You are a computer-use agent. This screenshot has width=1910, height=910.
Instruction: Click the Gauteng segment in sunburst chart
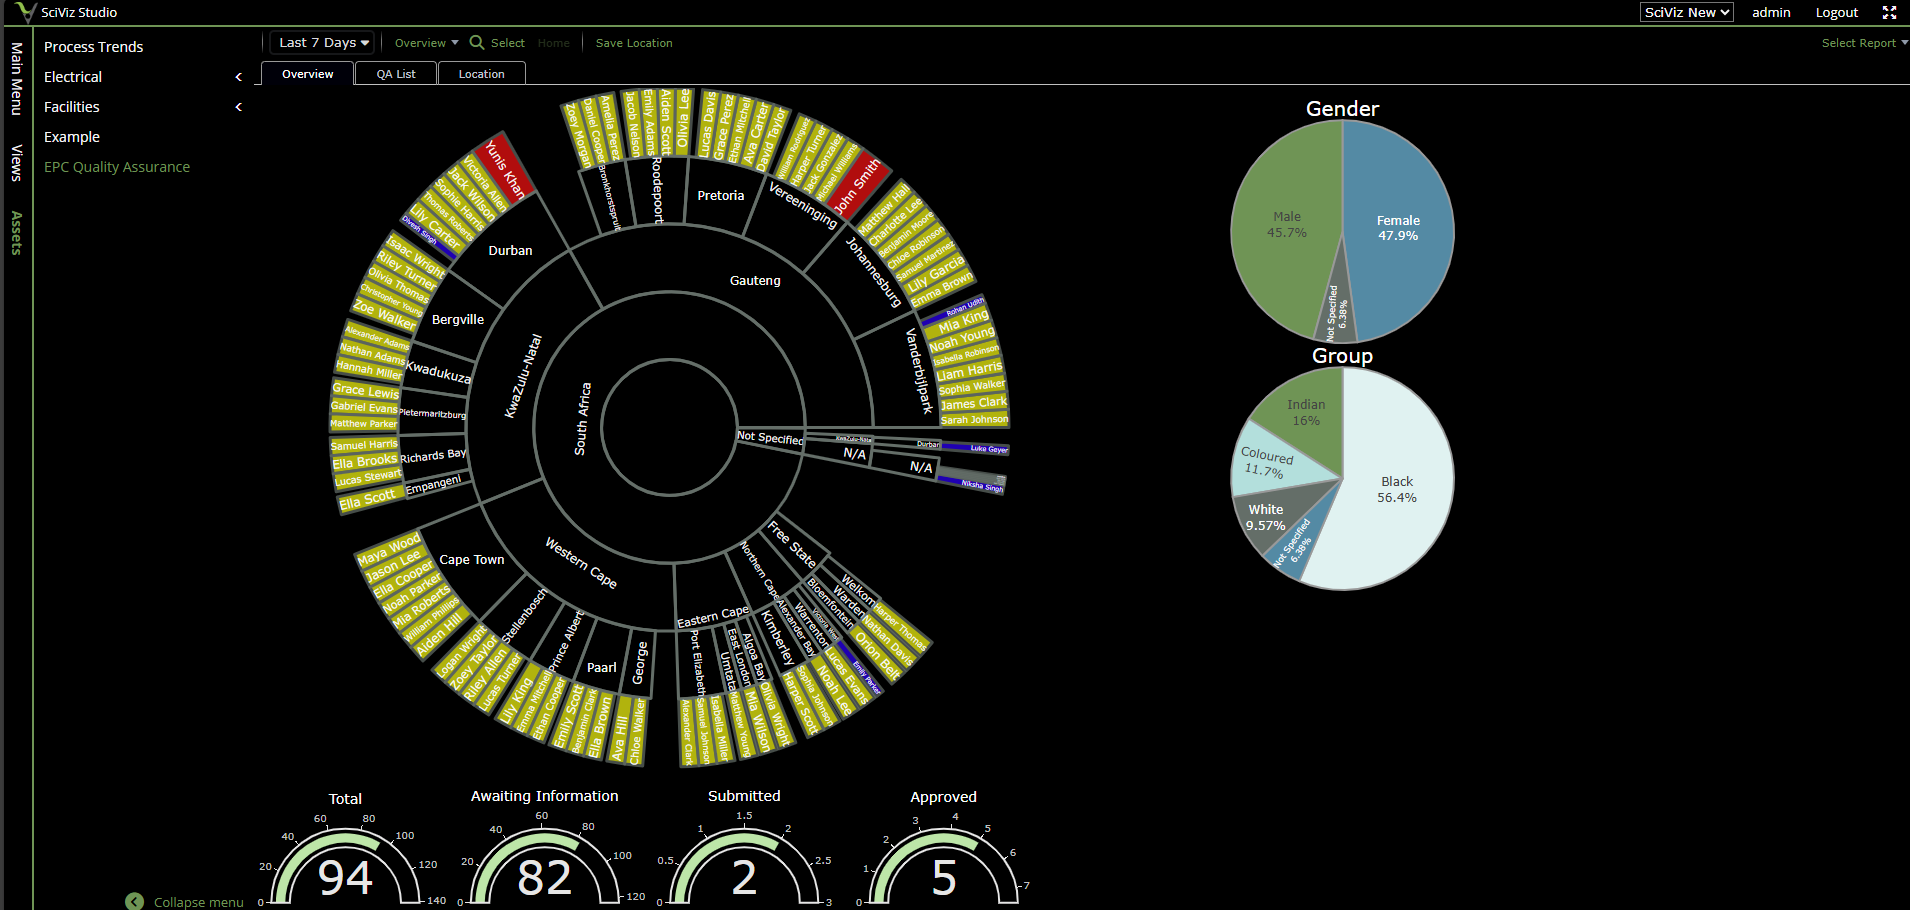[x=754, y=281]
